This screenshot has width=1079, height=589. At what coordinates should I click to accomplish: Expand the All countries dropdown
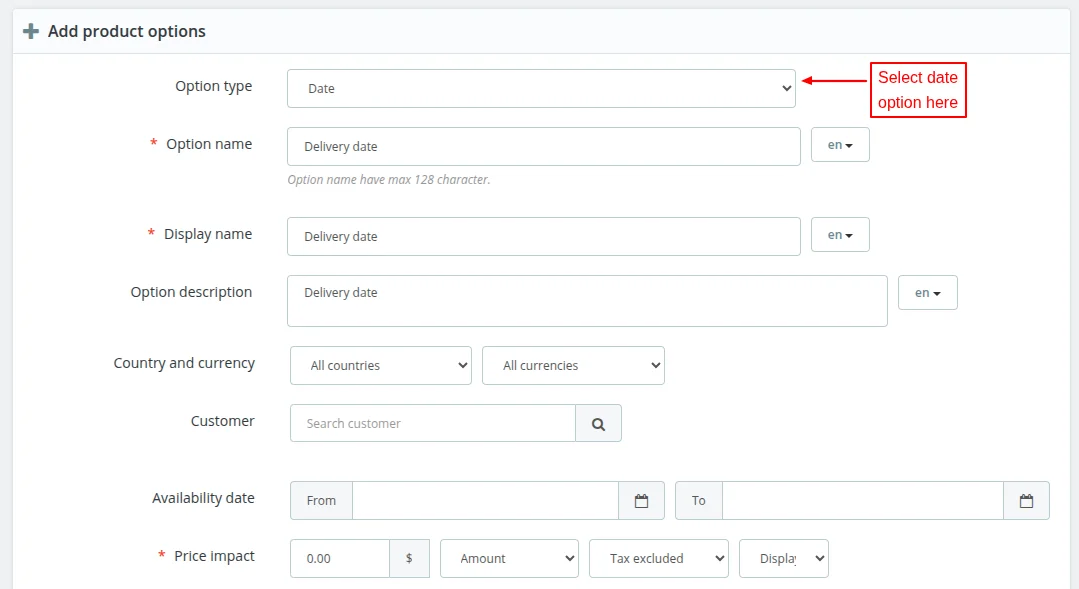380,366
